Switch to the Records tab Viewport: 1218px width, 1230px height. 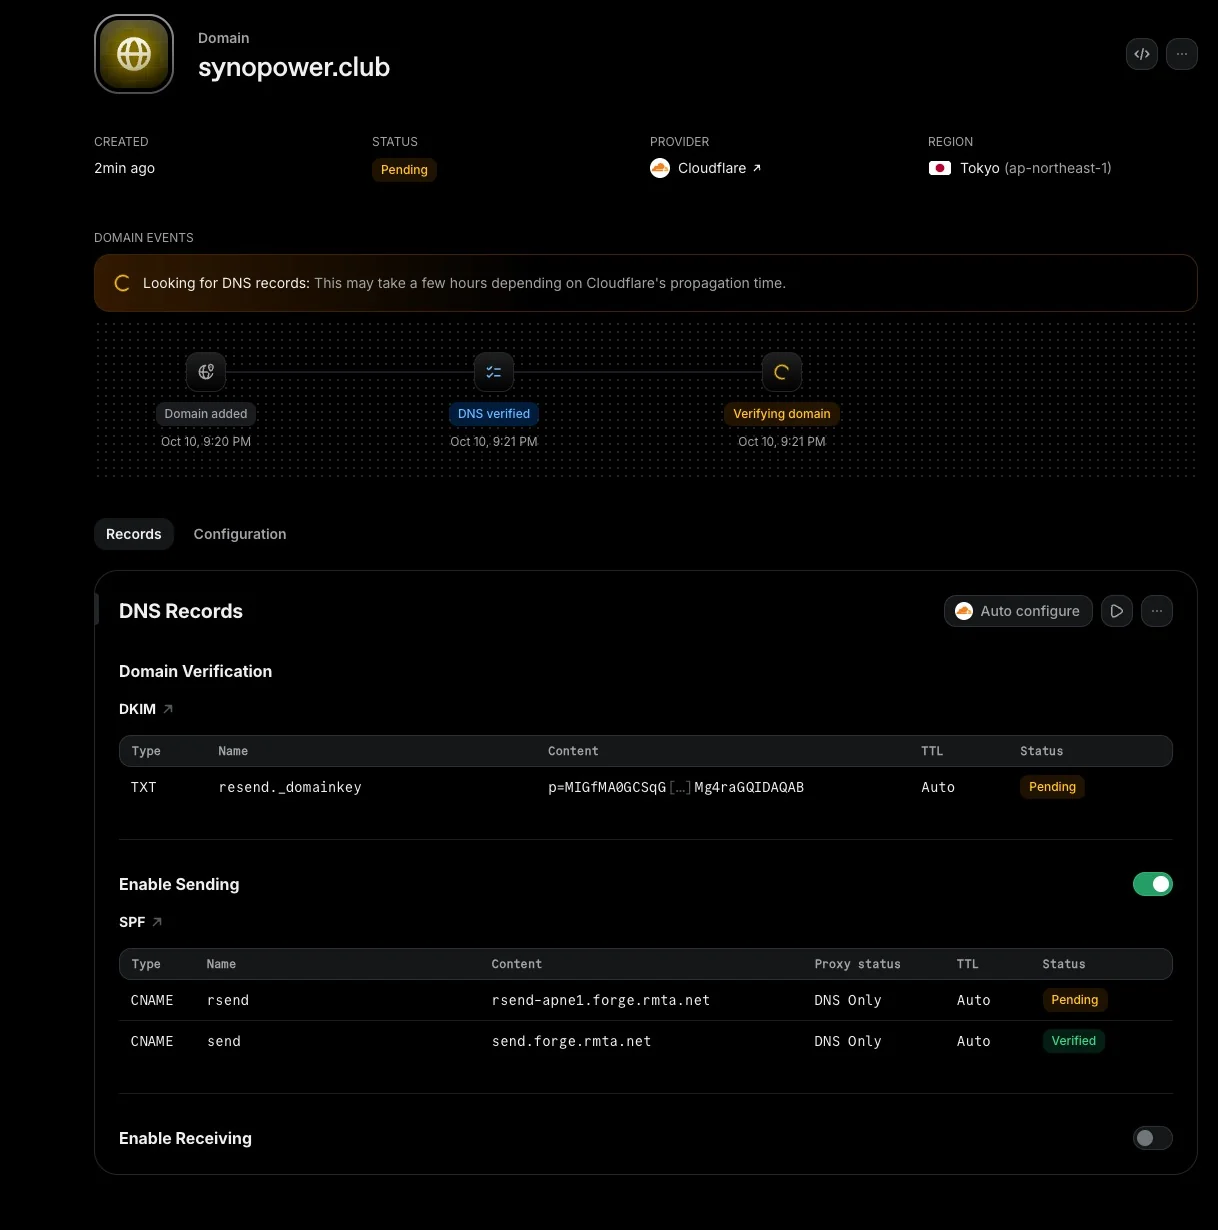click(x=134, y=534)
